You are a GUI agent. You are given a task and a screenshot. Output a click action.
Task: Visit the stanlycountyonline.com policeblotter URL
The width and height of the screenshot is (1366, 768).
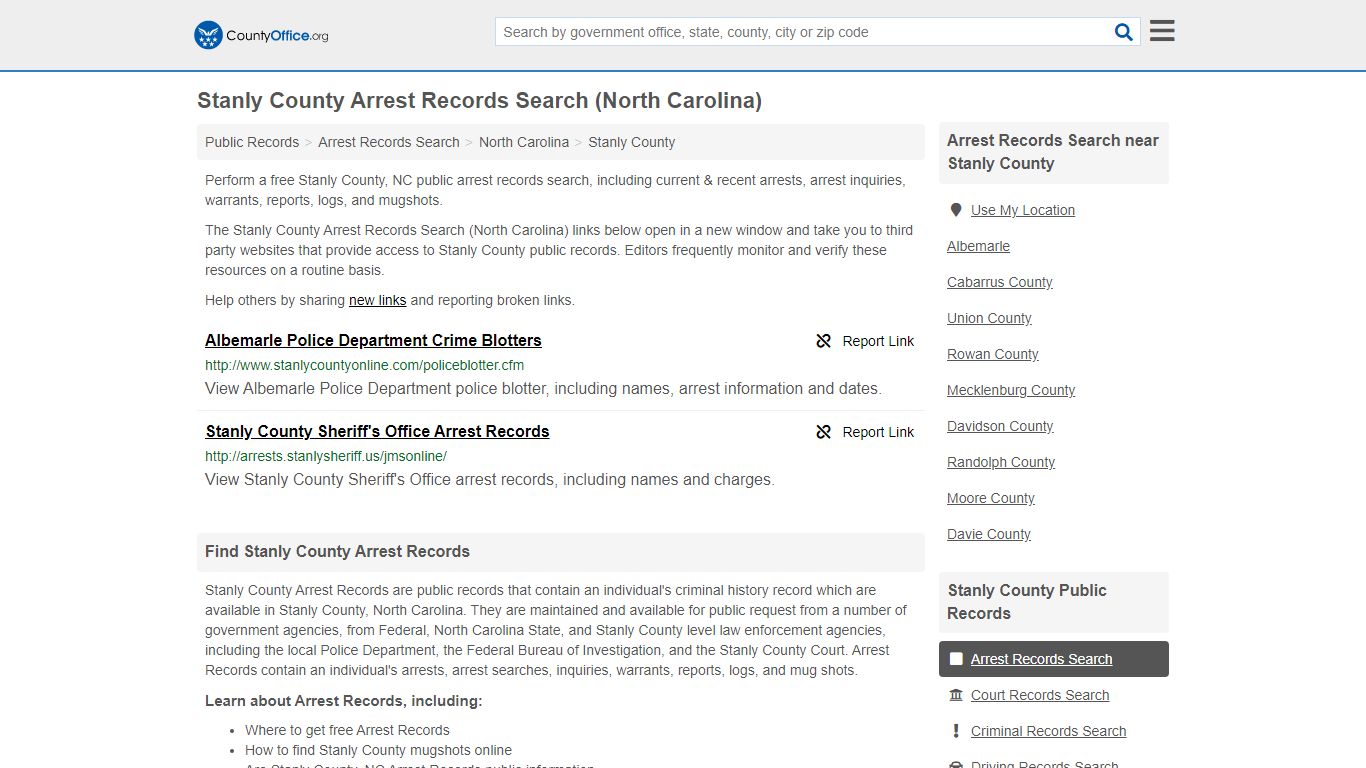(x=364, y=365)
